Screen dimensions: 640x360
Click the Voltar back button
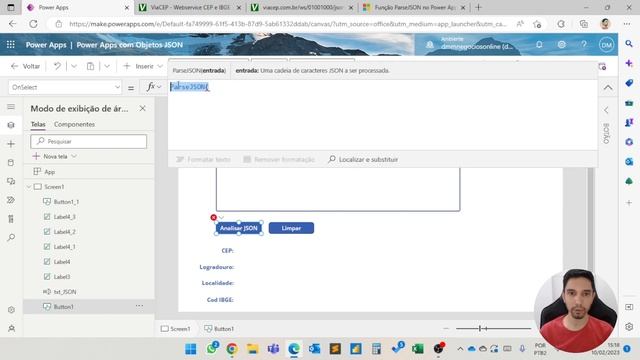click(26, 66)
